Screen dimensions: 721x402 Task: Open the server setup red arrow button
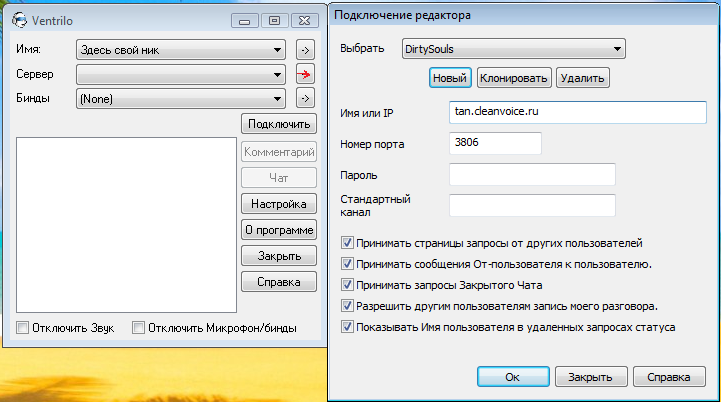point(305,75)
